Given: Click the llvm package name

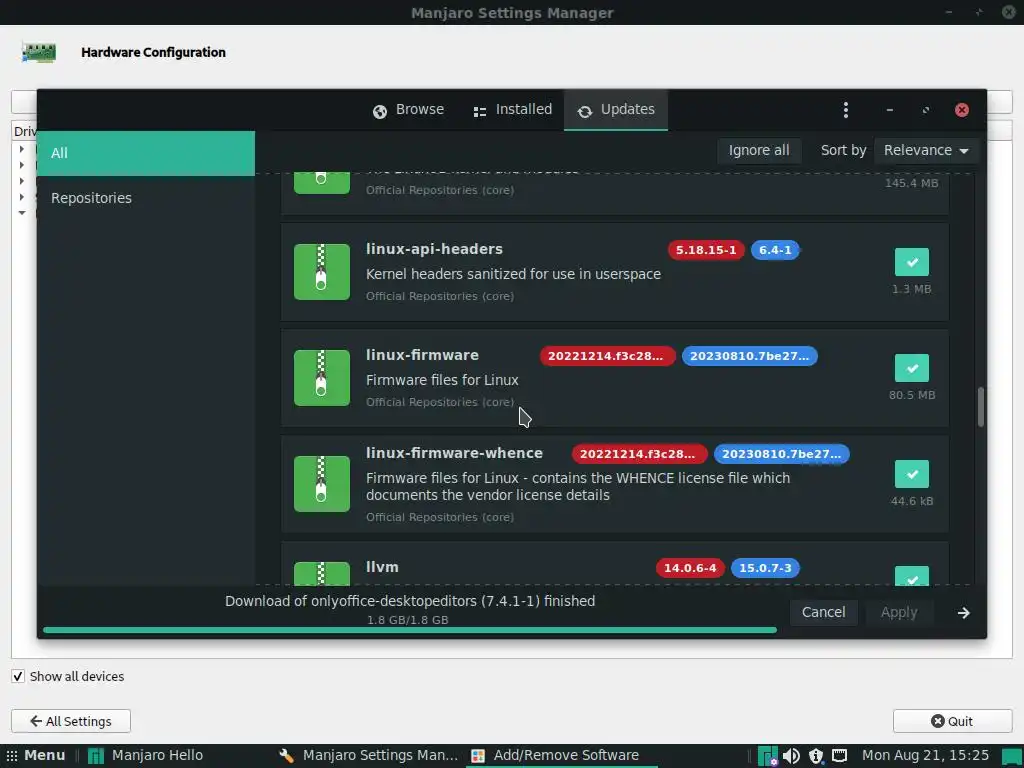Looking at the screenshot, I should coord(382,567).
